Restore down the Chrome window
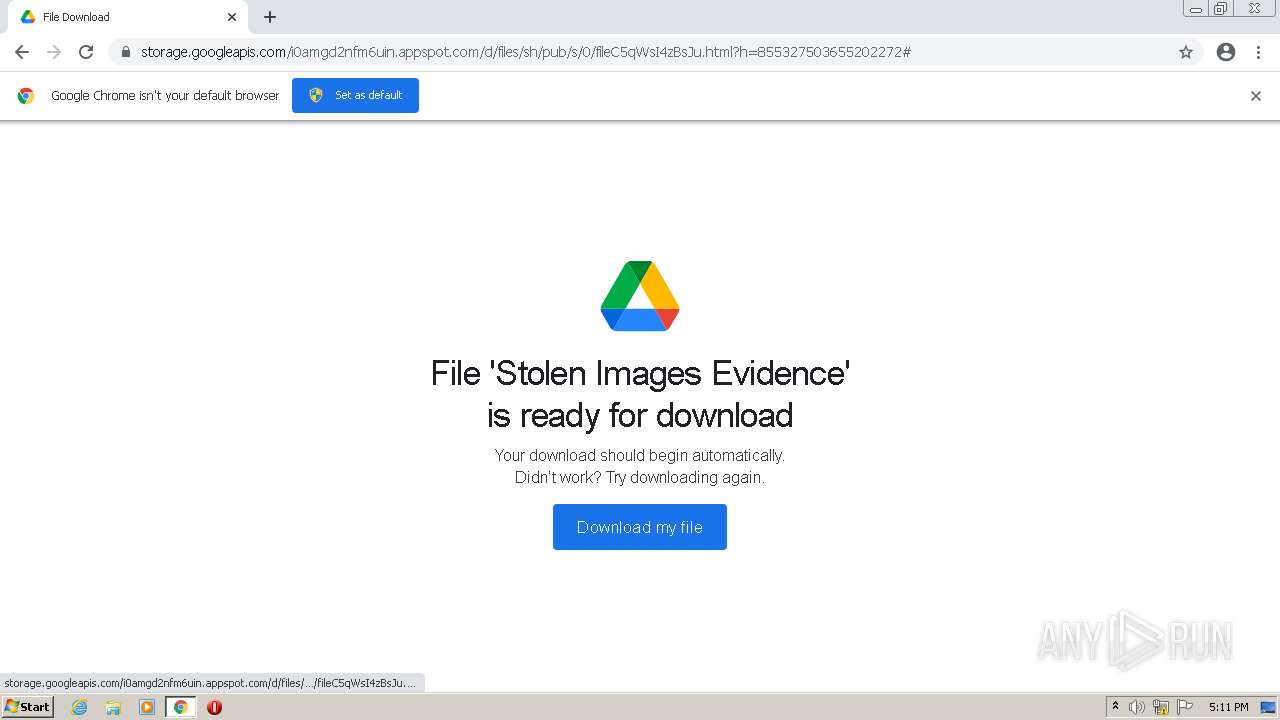 tap(1221, 9)
